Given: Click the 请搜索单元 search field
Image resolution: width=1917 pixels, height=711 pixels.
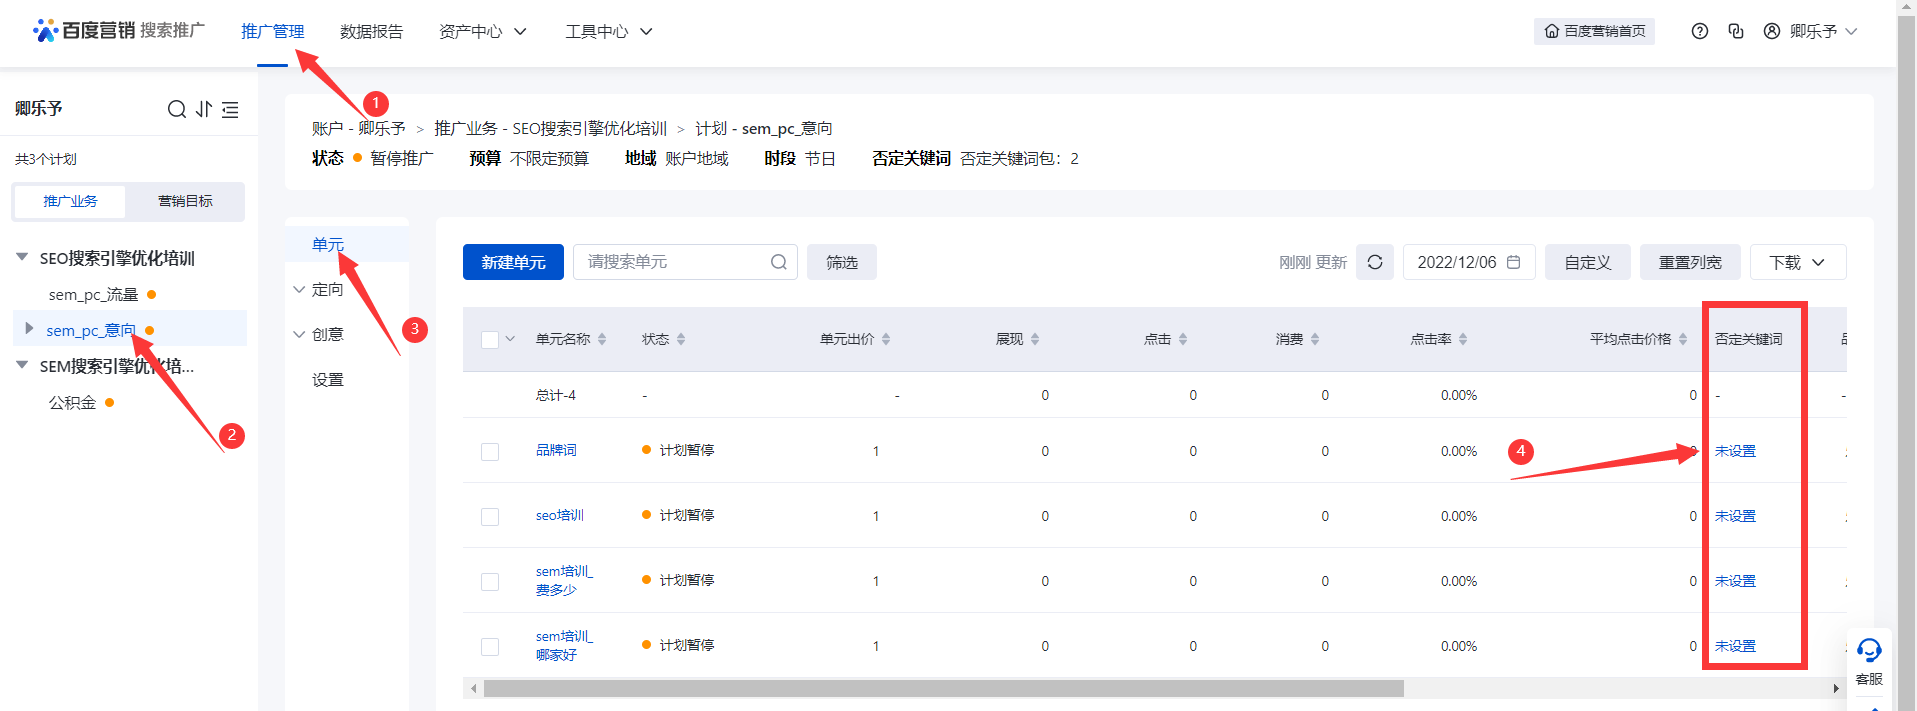Looking at the screenshot, I should pyautogui.click(x=685, y=262).
